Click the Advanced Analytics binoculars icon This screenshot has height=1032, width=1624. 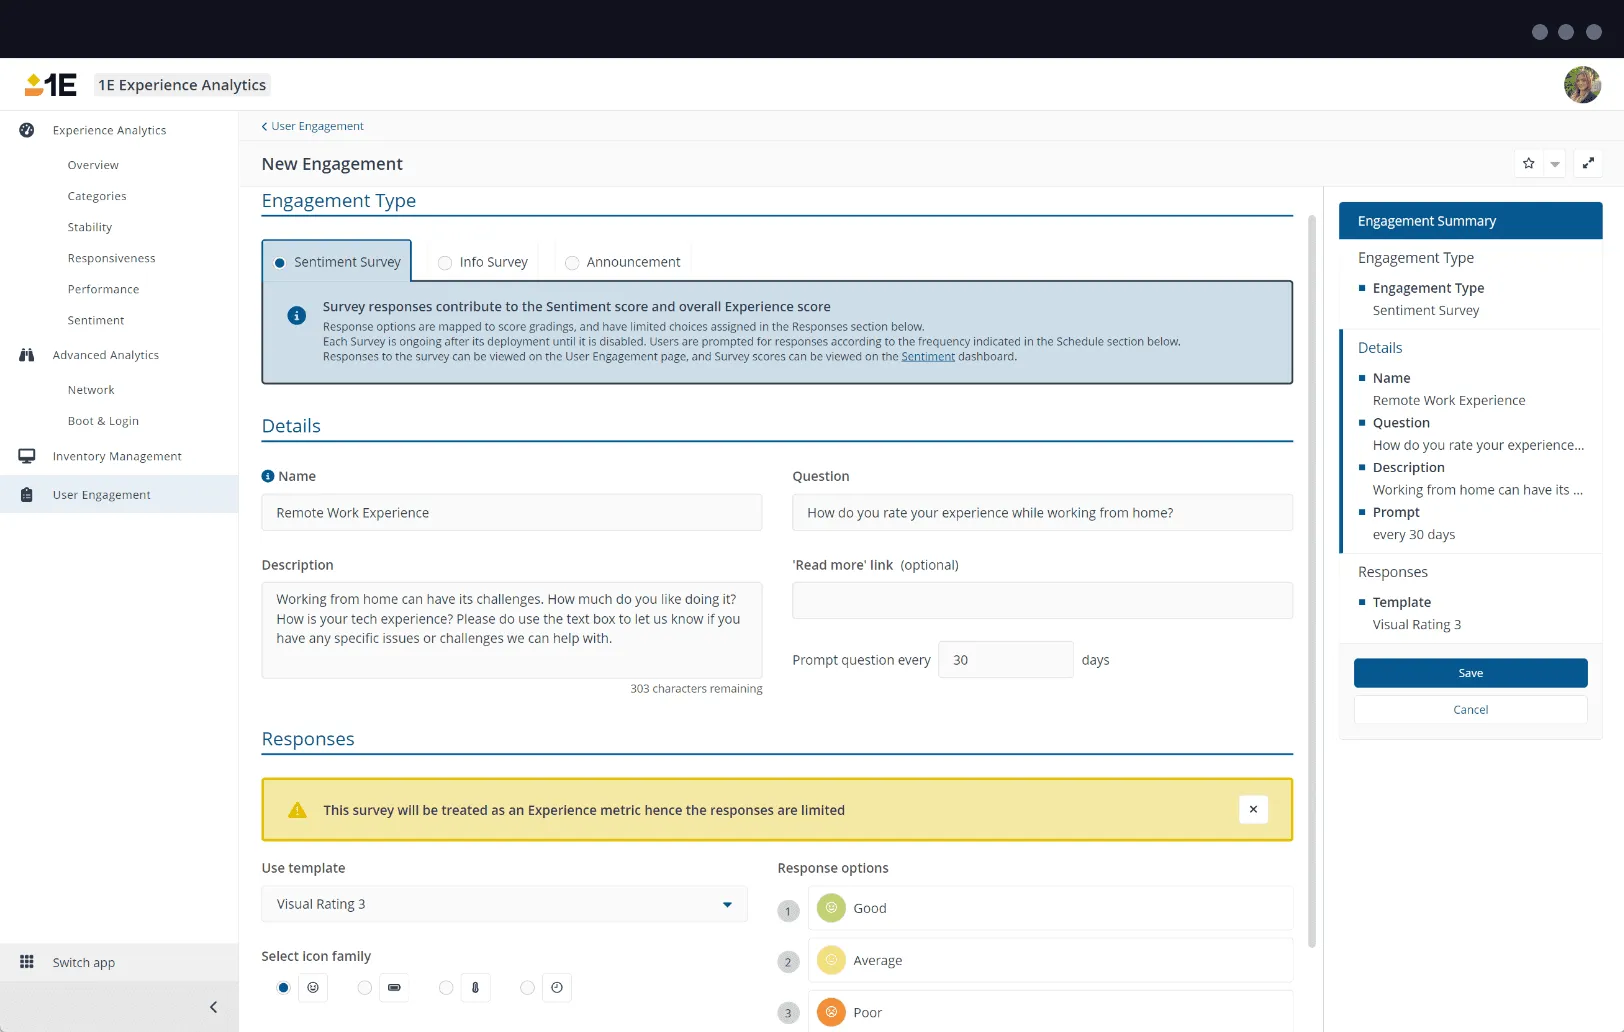click(26, 355)
